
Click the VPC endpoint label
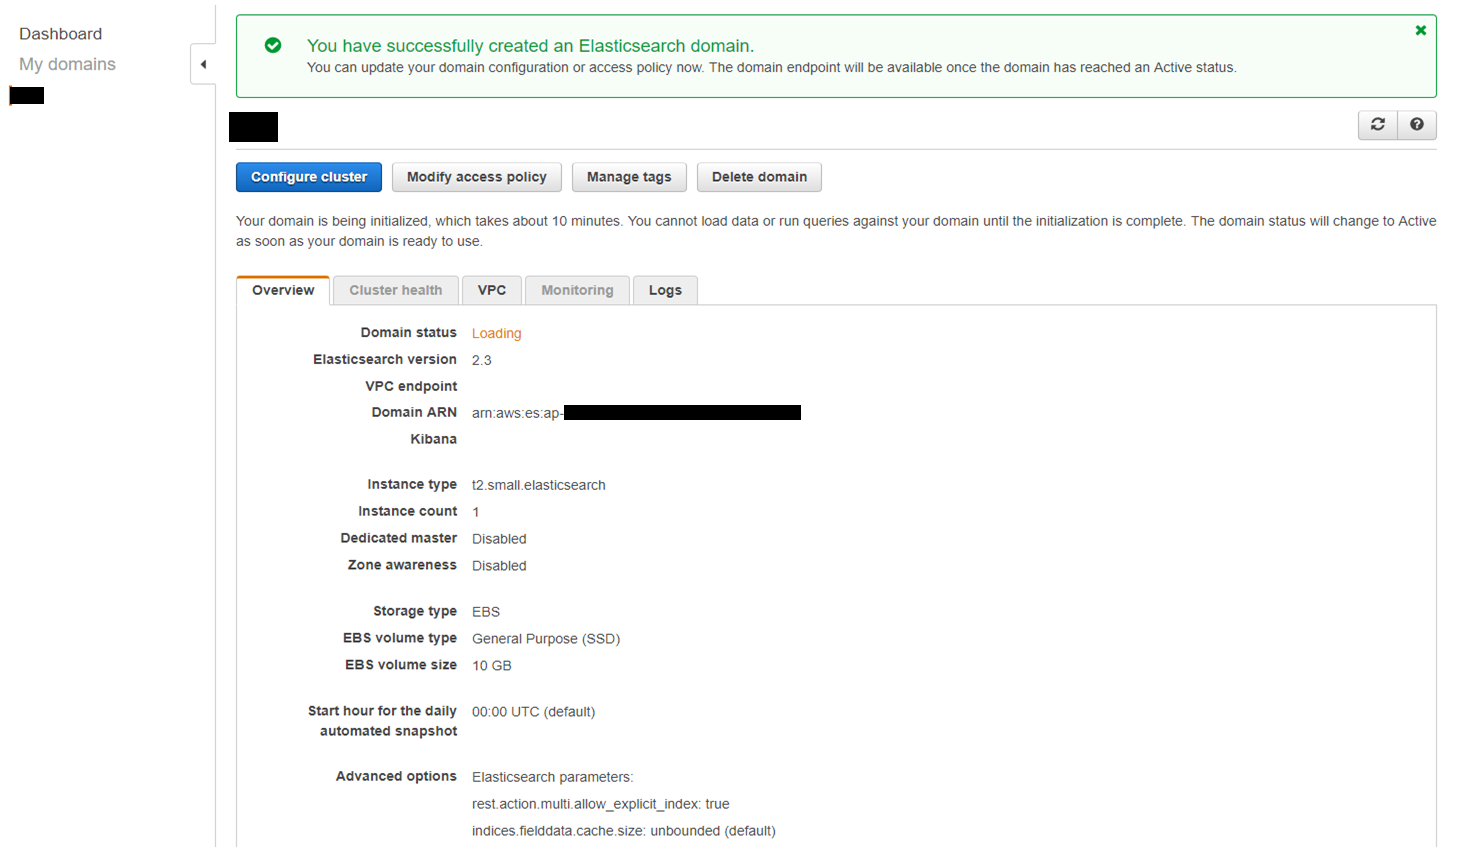(x=411, y=386)
